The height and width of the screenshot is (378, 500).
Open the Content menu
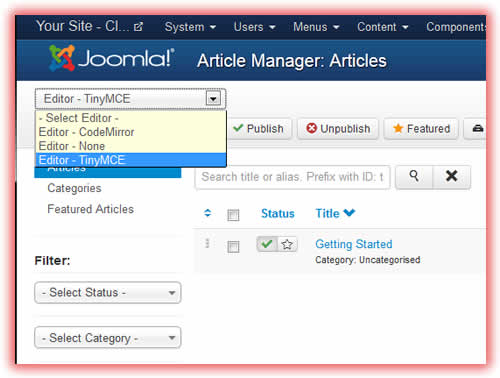pos(383,27)
